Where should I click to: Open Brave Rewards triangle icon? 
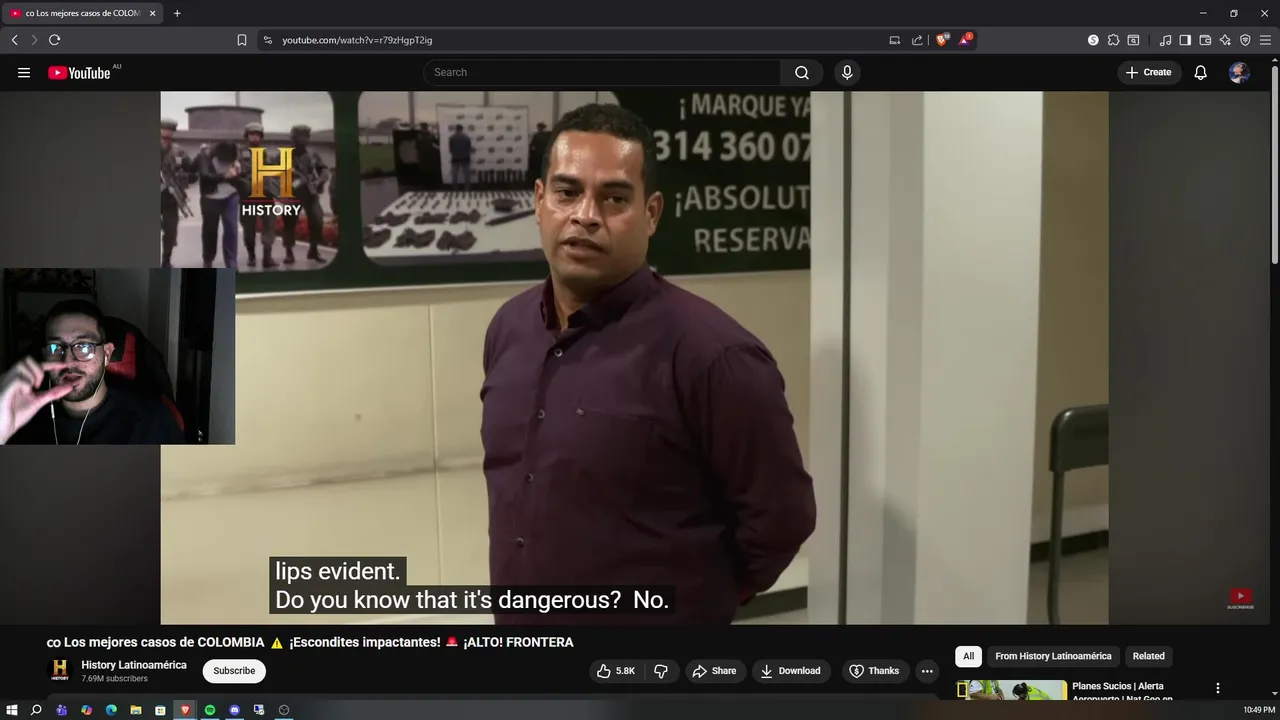click(x=965, y=40)
